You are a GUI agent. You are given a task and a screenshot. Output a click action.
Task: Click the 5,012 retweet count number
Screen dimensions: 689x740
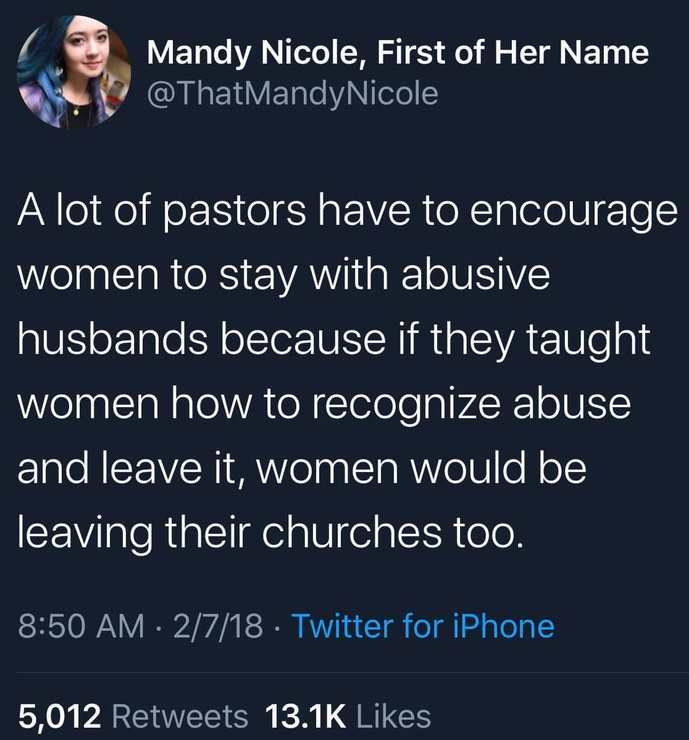point(61,716)
